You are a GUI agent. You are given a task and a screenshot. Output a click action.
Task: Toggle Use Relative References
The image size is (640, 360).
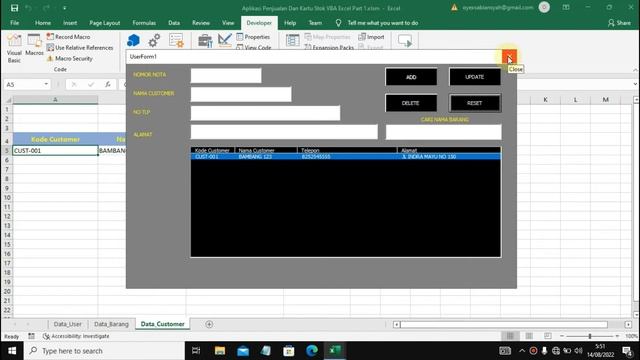point(80,48)
